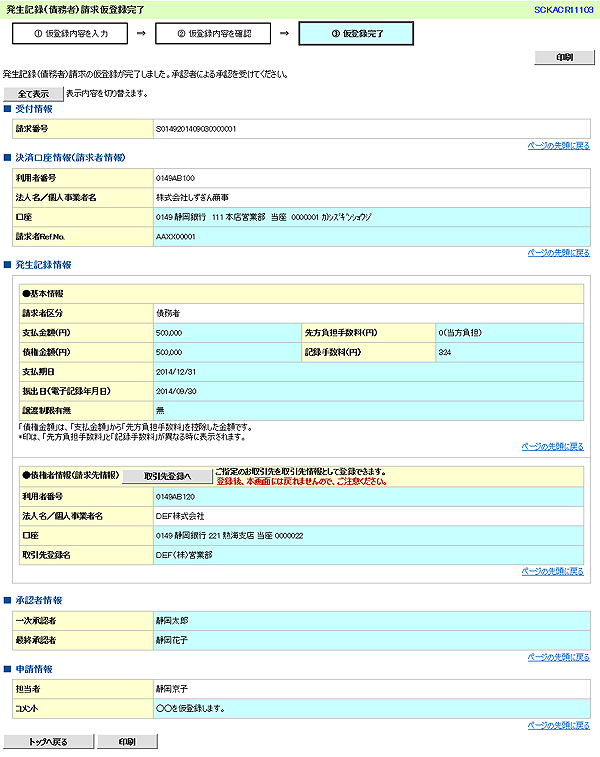Click the 全て表示 button
The height and width of the screenshot is (757, 600).
point(33,94)
